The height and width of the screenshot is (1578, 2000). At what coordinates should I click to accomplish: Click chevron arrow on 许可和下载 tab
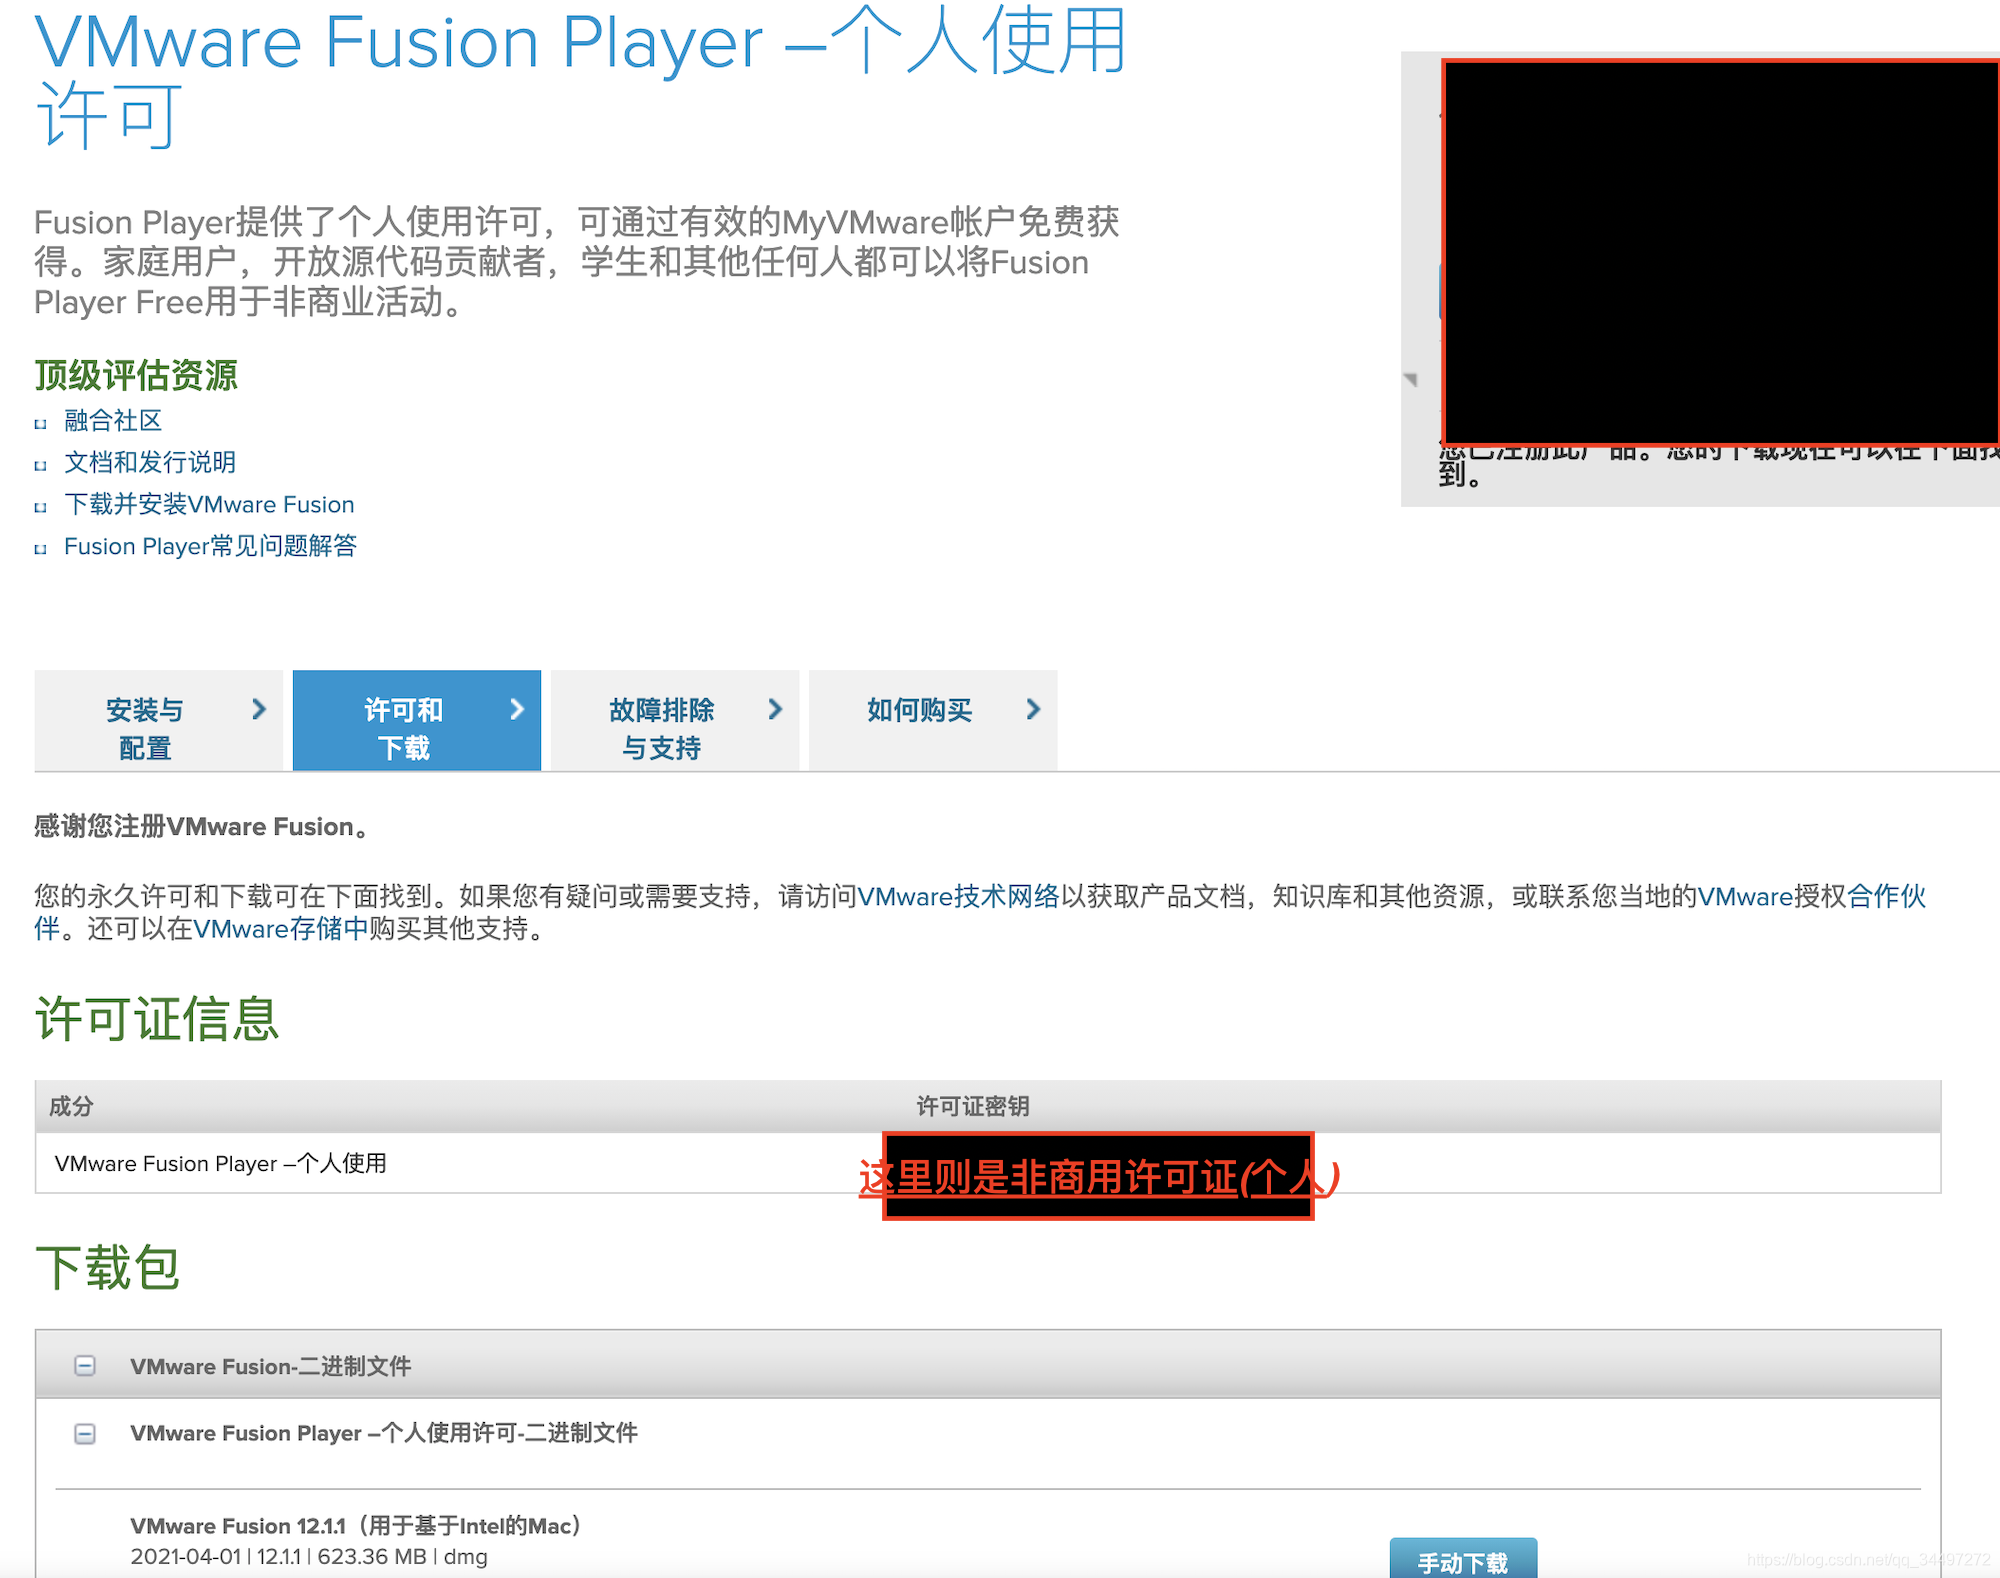pyautogui.click(x=517, y=710)
